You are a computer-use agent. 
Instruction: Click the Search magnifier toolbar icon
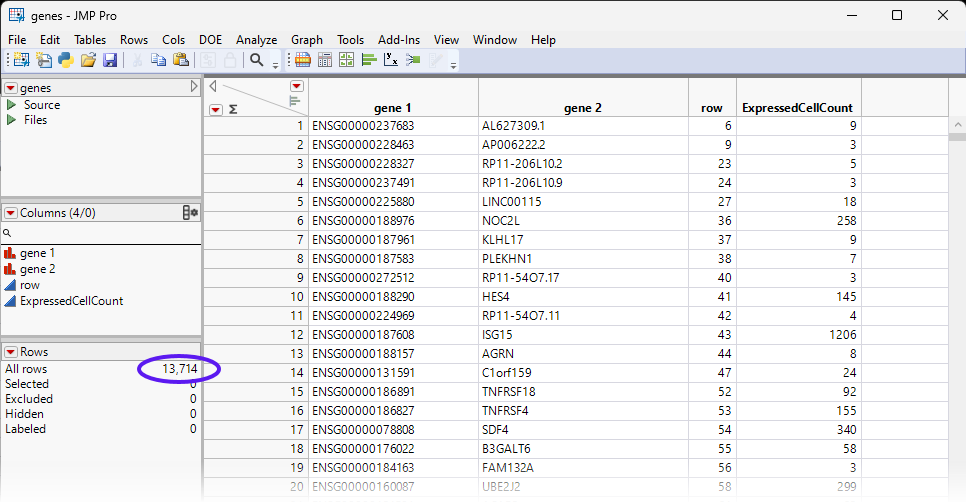coord(257,60)
